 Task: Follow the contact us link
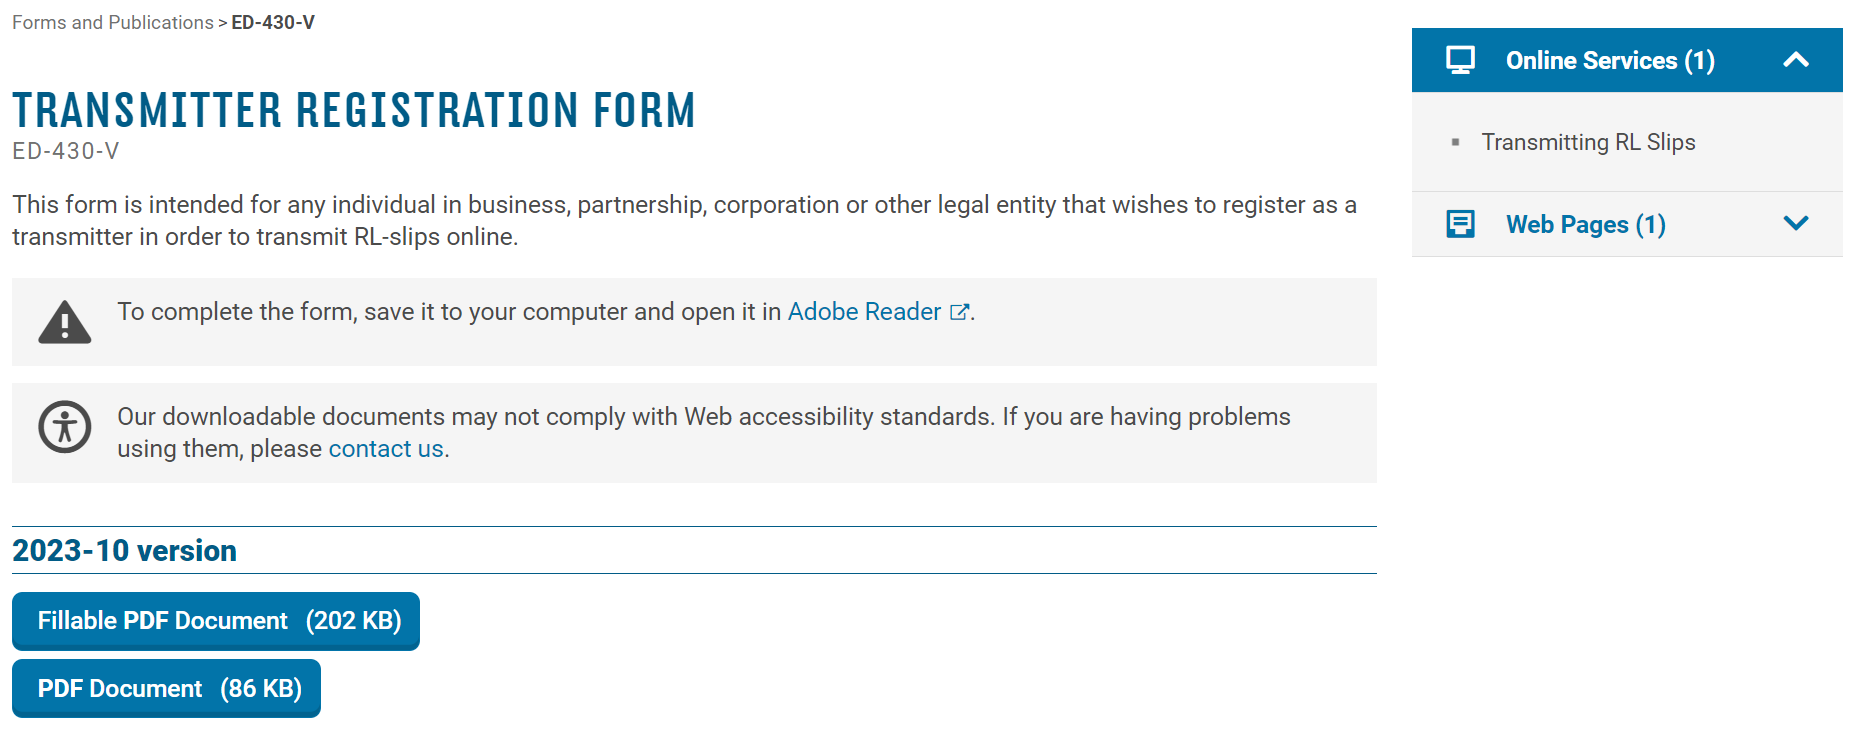pos(386,449)
